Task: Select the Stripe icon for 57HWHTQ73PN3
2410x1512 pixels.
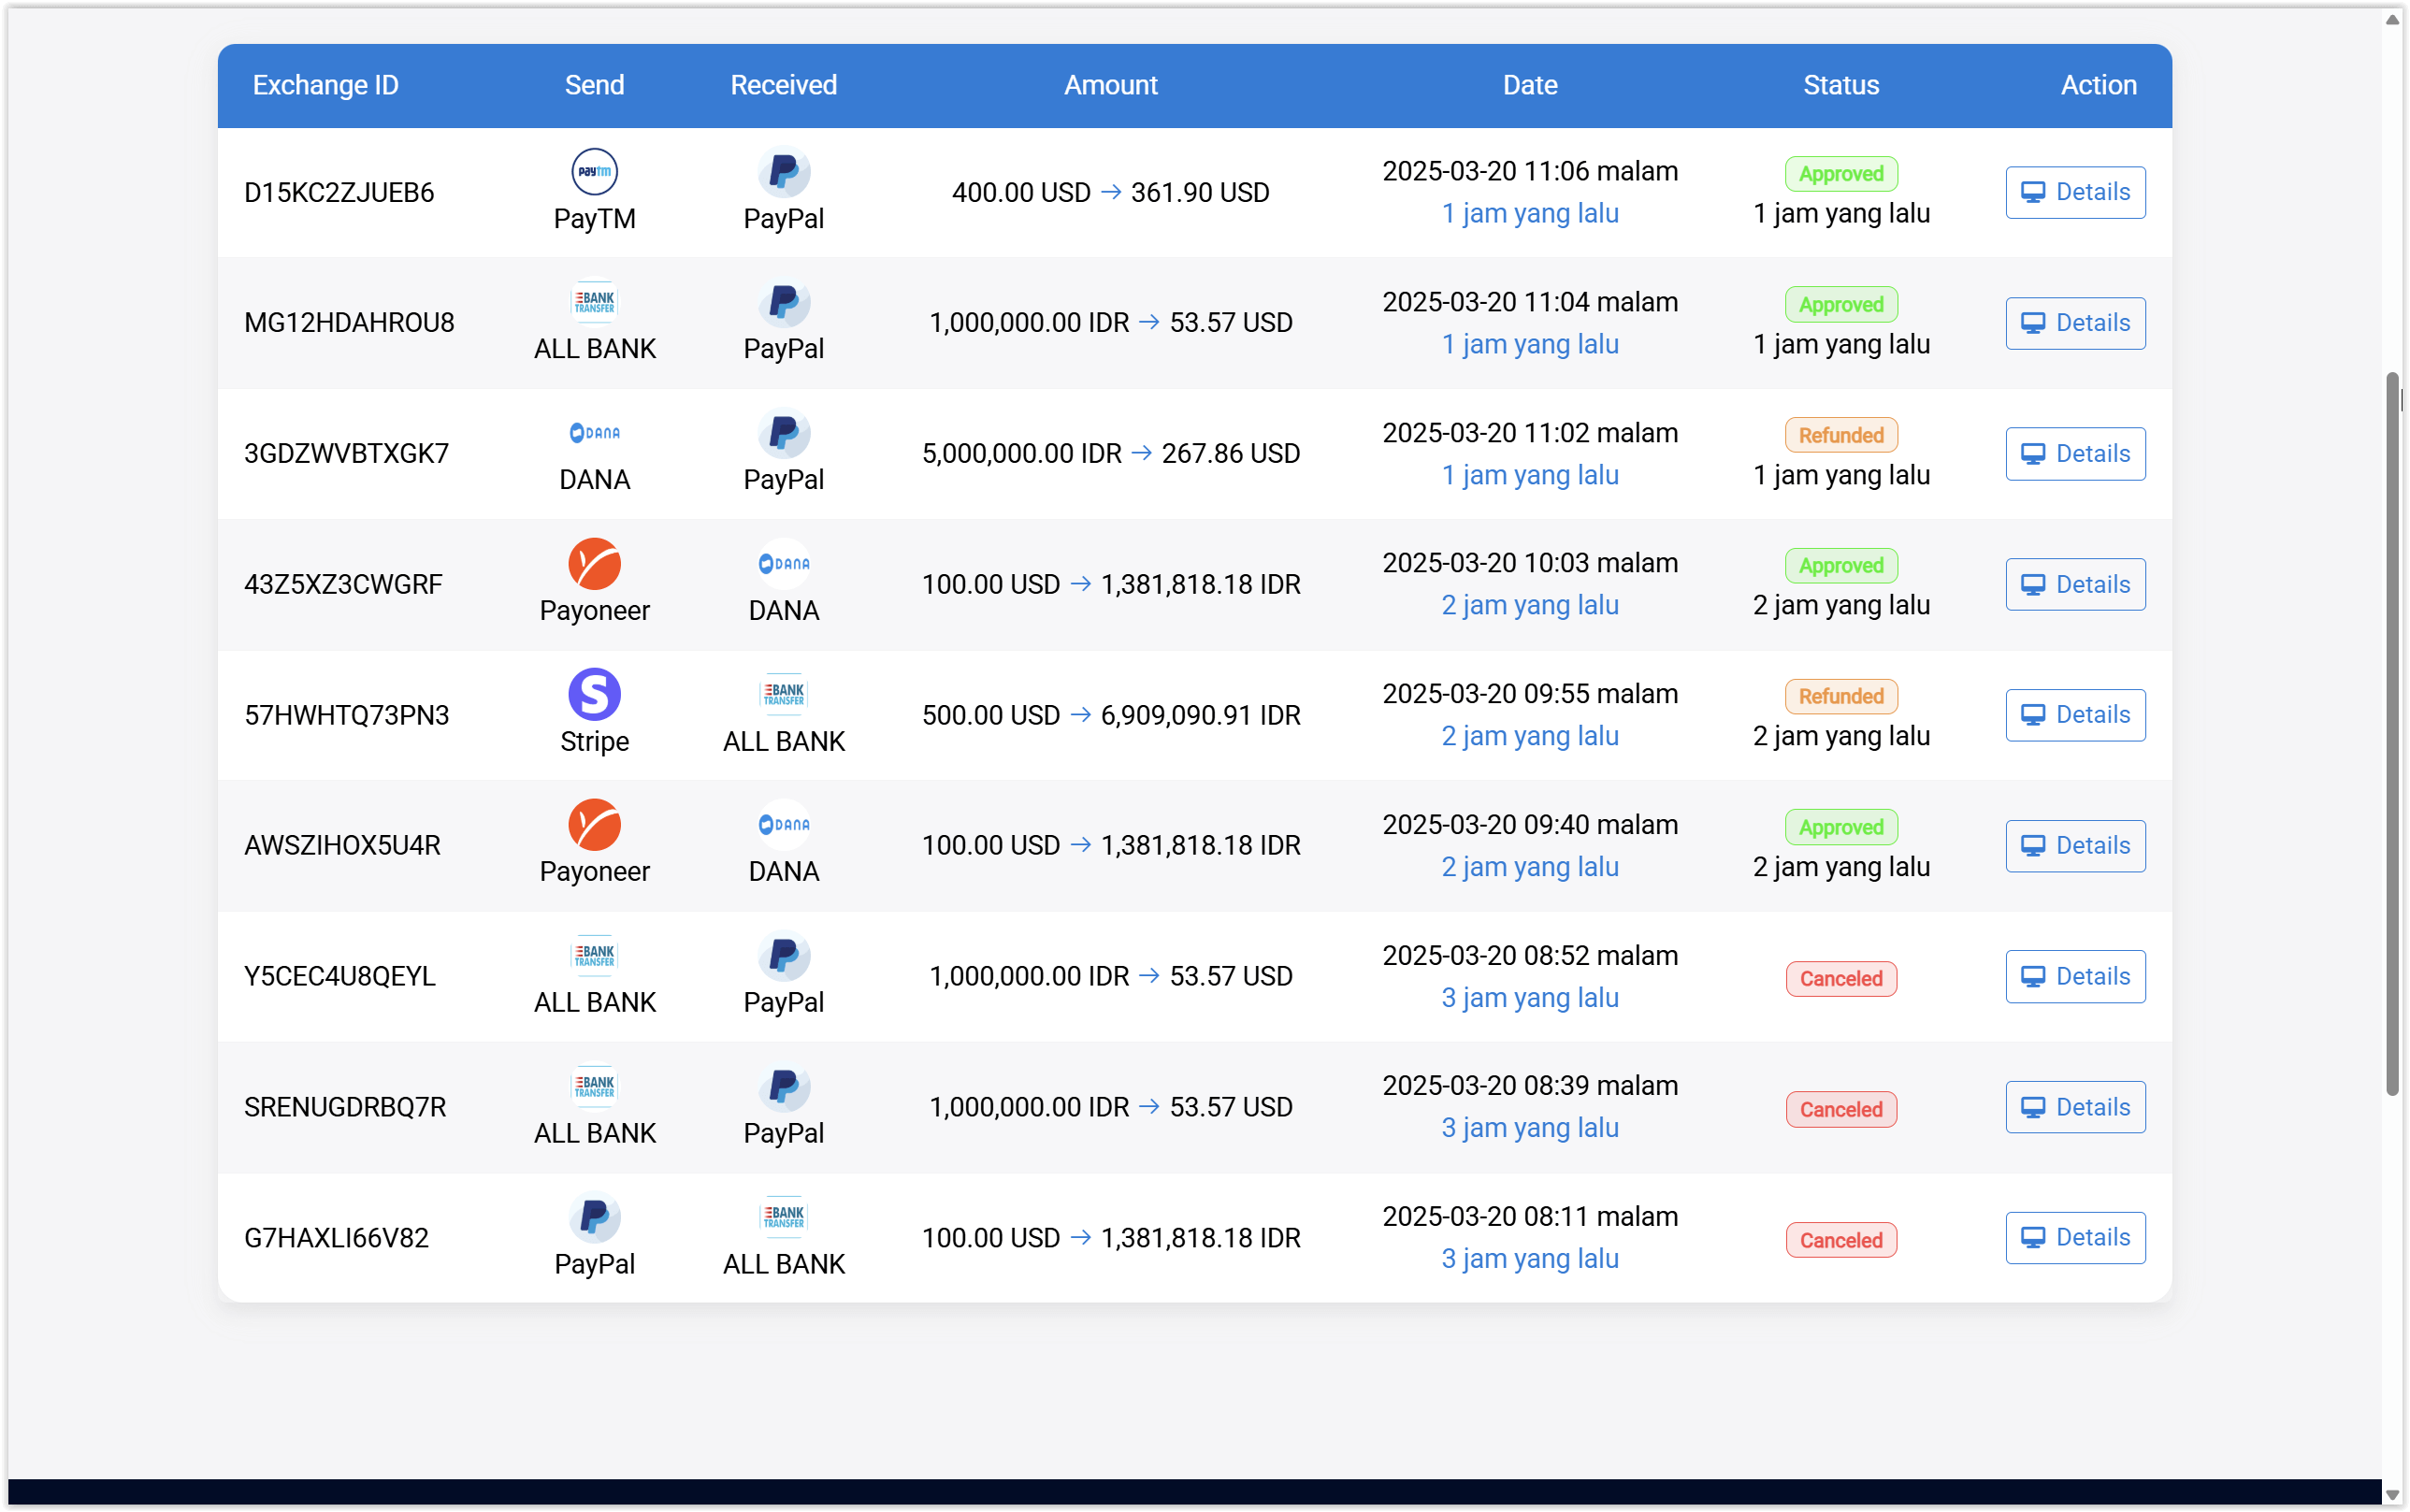Action: point(594,693)
